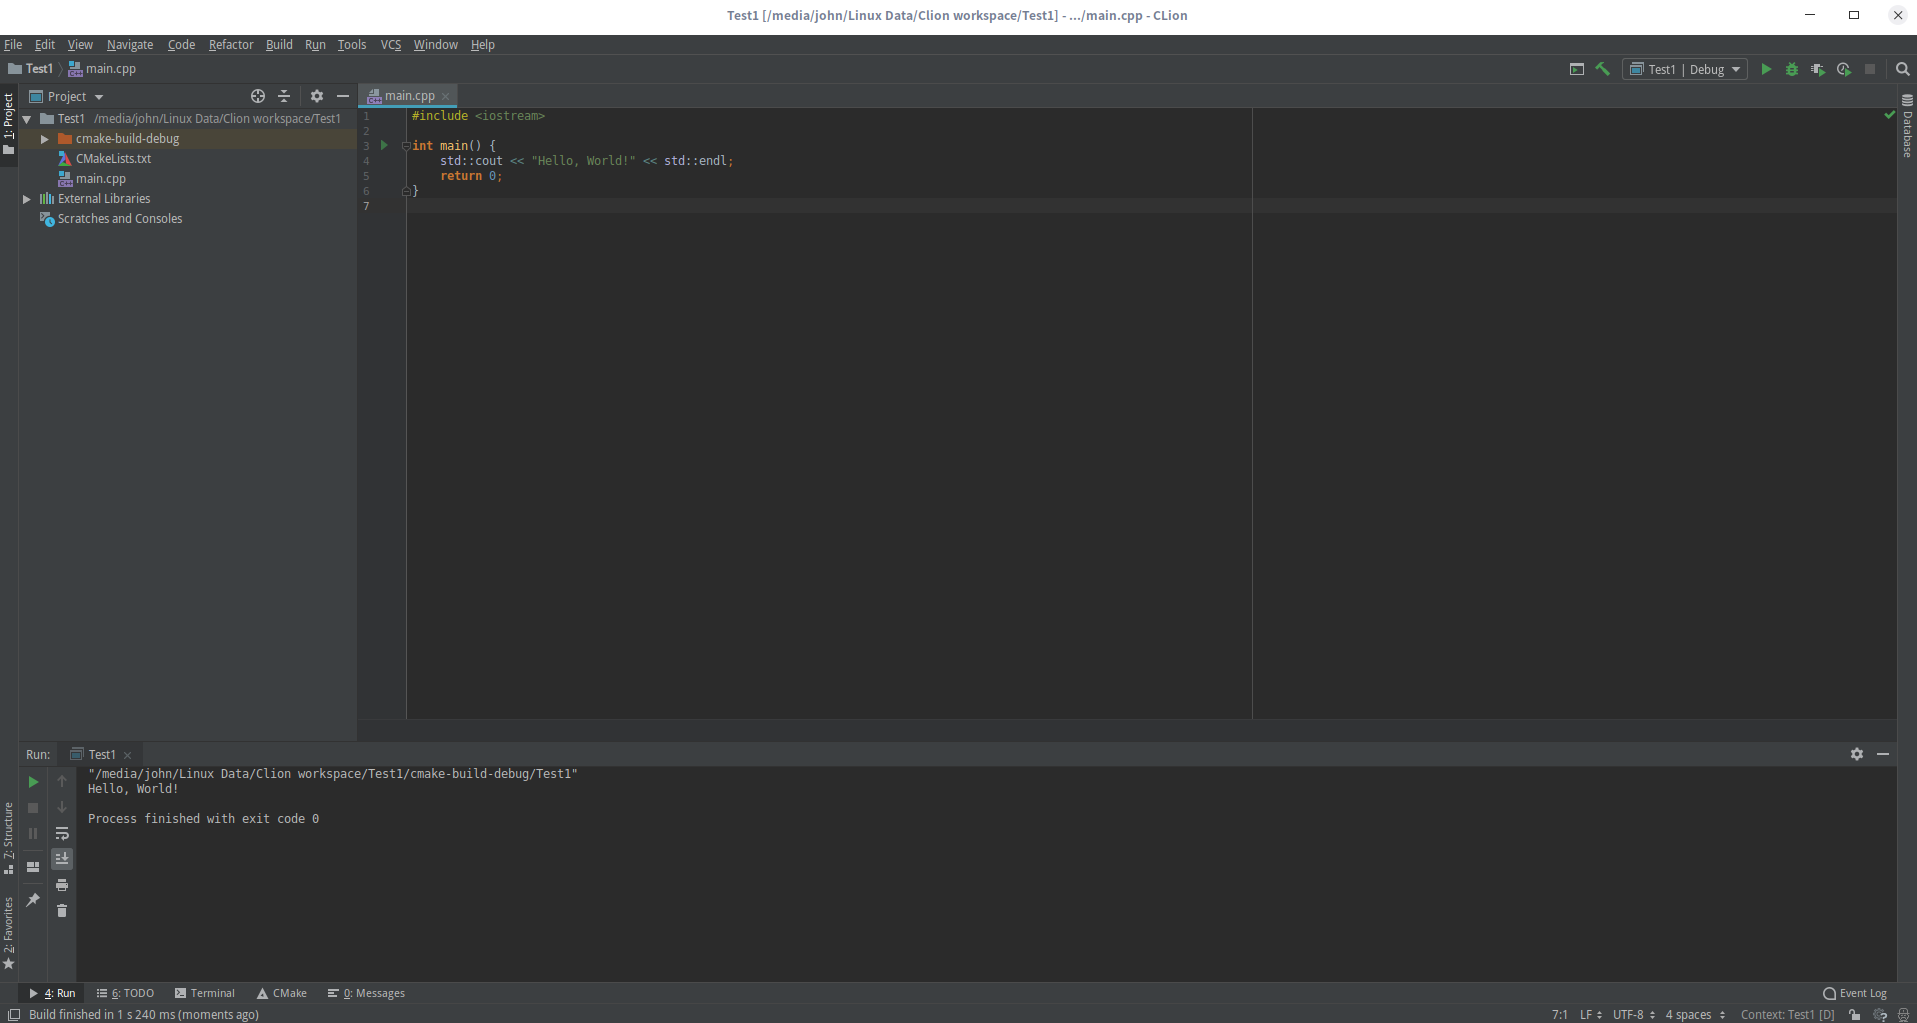1917x1023 pixels.
Task: Run Test1 with the green play button in the toolbar
Action: pyautogui.click(x=1766, y=69)
